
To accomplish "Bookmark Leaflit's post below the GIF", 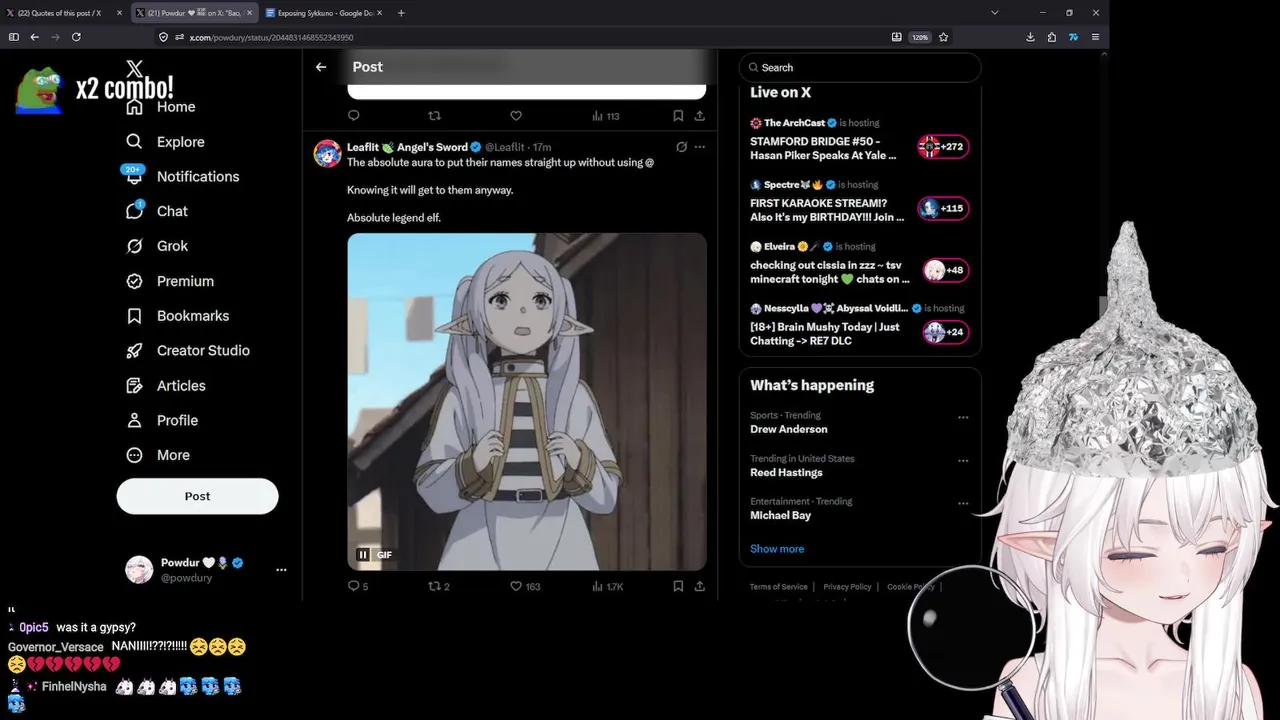I will pyautogui.click(x=678, y=586).
